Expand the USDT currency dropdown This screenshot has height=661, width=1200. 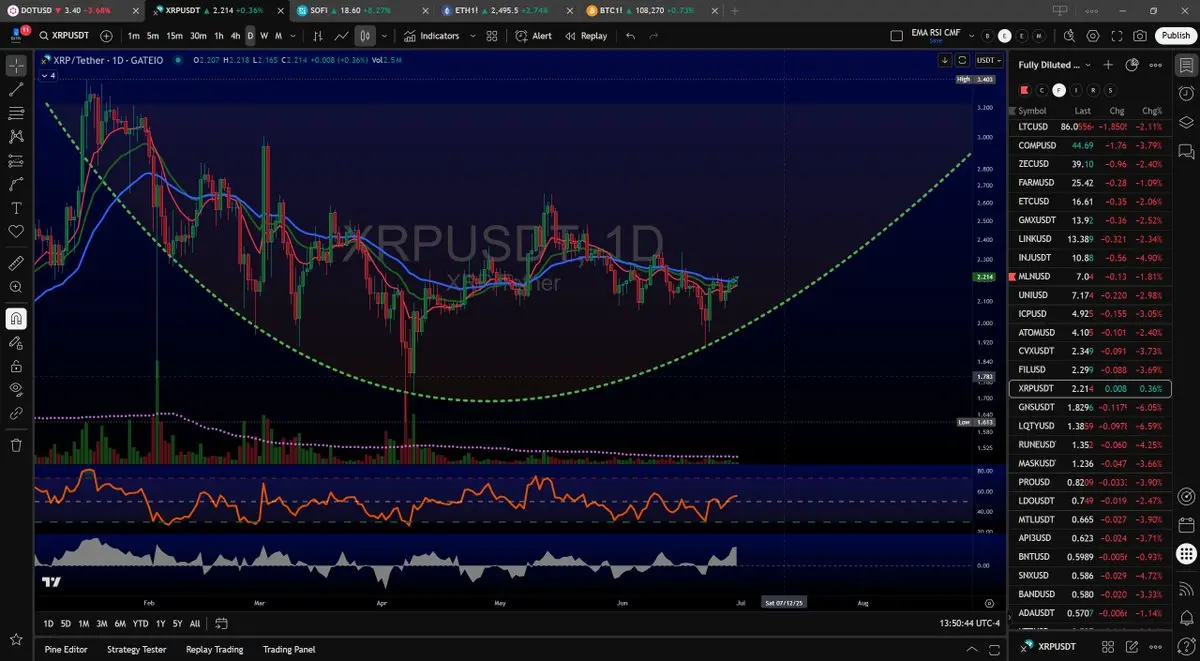click(x=989, y=60)
